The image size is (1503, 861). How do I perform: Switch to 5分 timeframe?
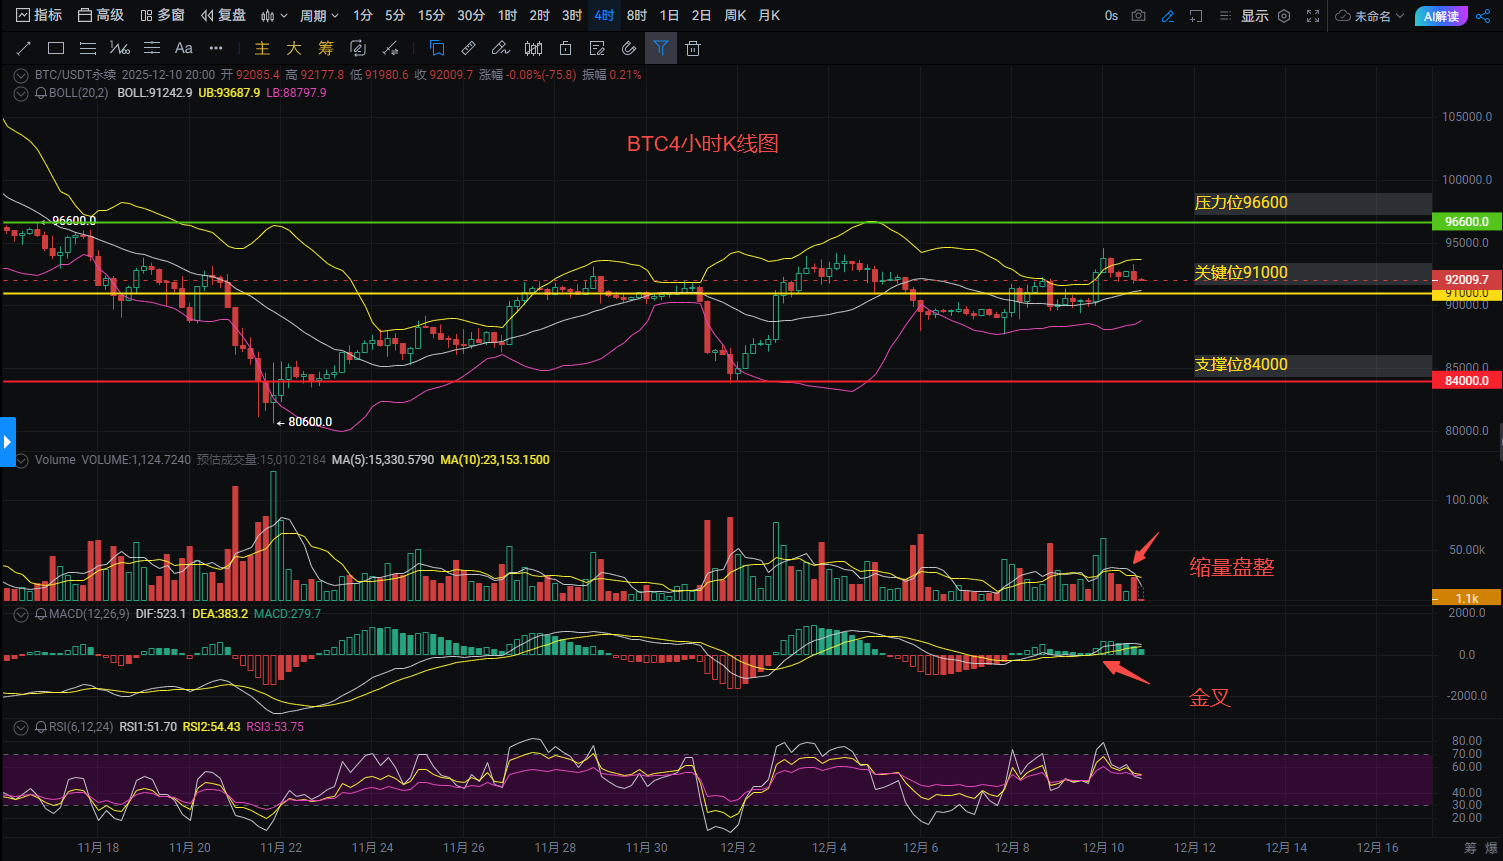pos(395,15)
